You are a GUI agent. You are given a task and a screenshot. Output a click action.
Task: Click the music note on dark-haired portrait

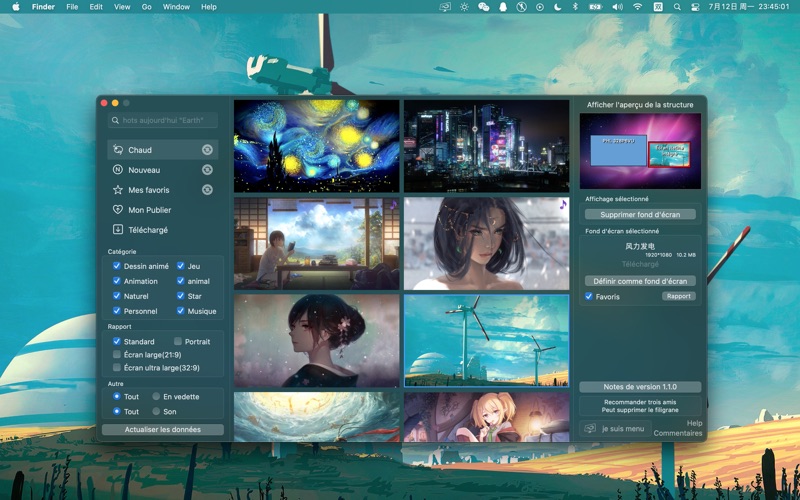pos(563,205)
